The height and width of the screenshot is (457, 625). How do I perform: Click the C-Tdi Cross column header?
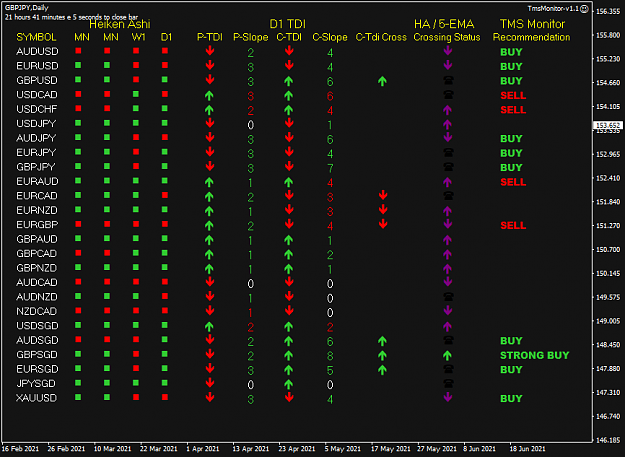pos(381,37)
